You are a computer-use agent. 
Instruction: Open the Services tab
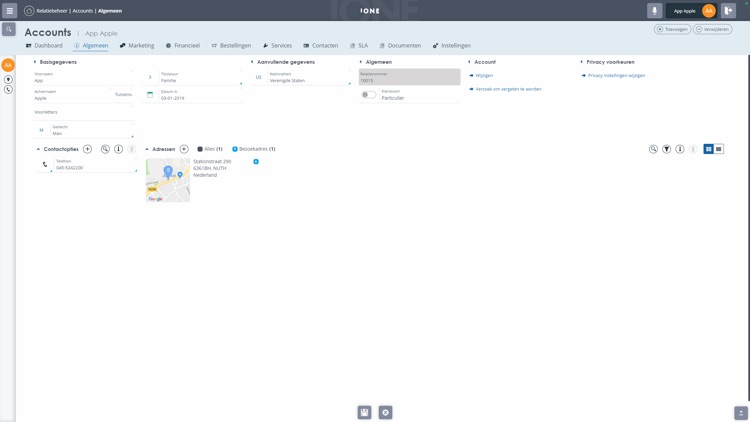(277, 45)
